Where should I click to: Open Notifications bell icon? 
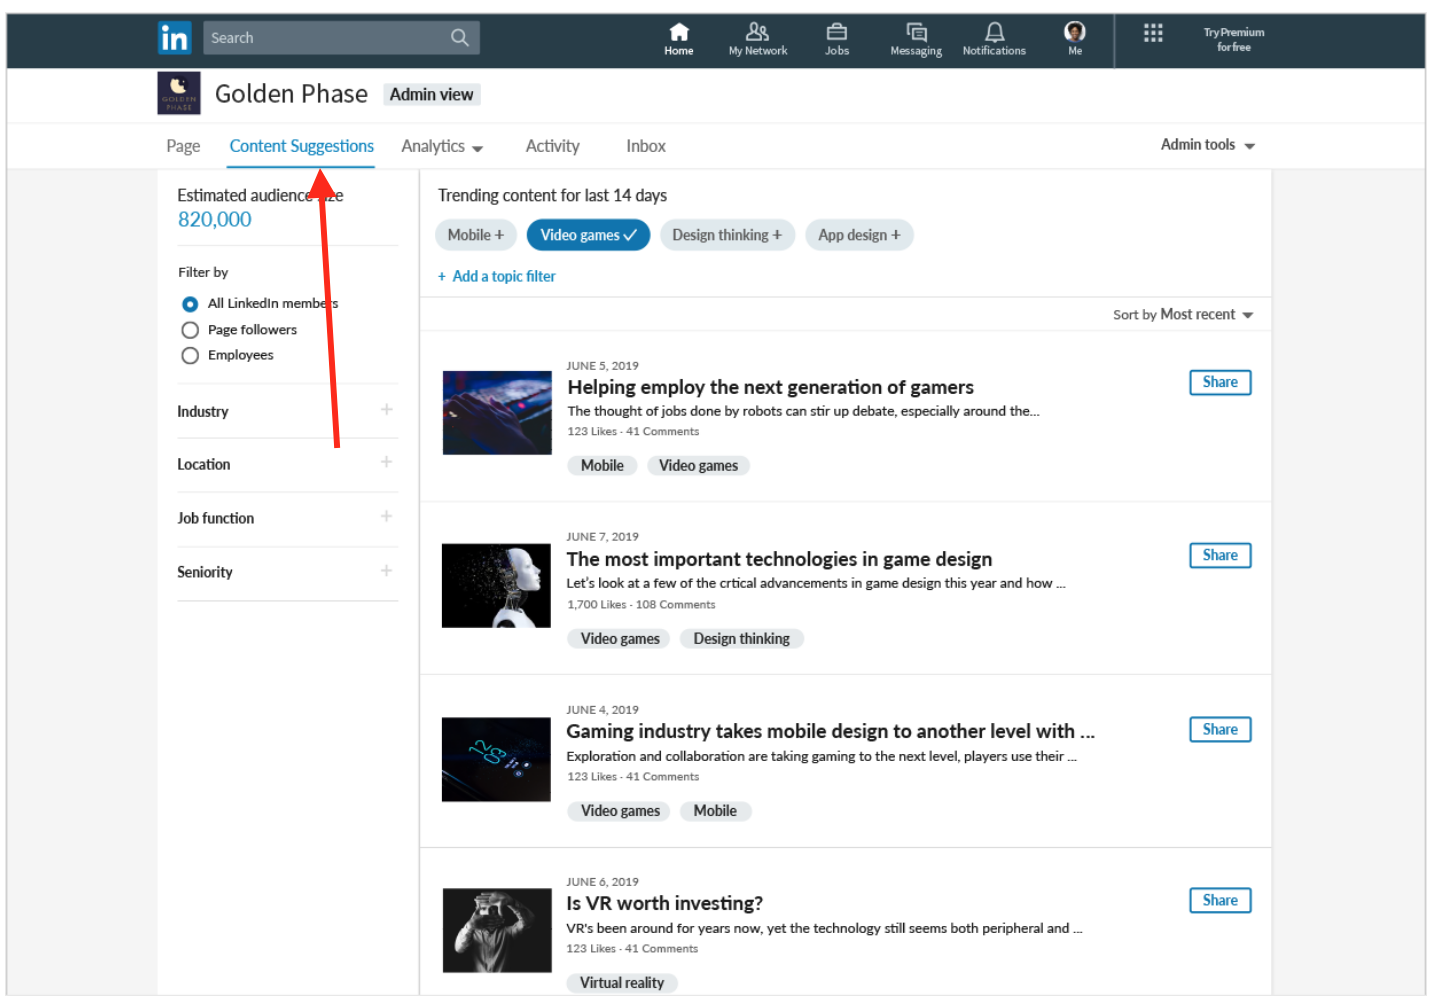(x=993, y=33)
